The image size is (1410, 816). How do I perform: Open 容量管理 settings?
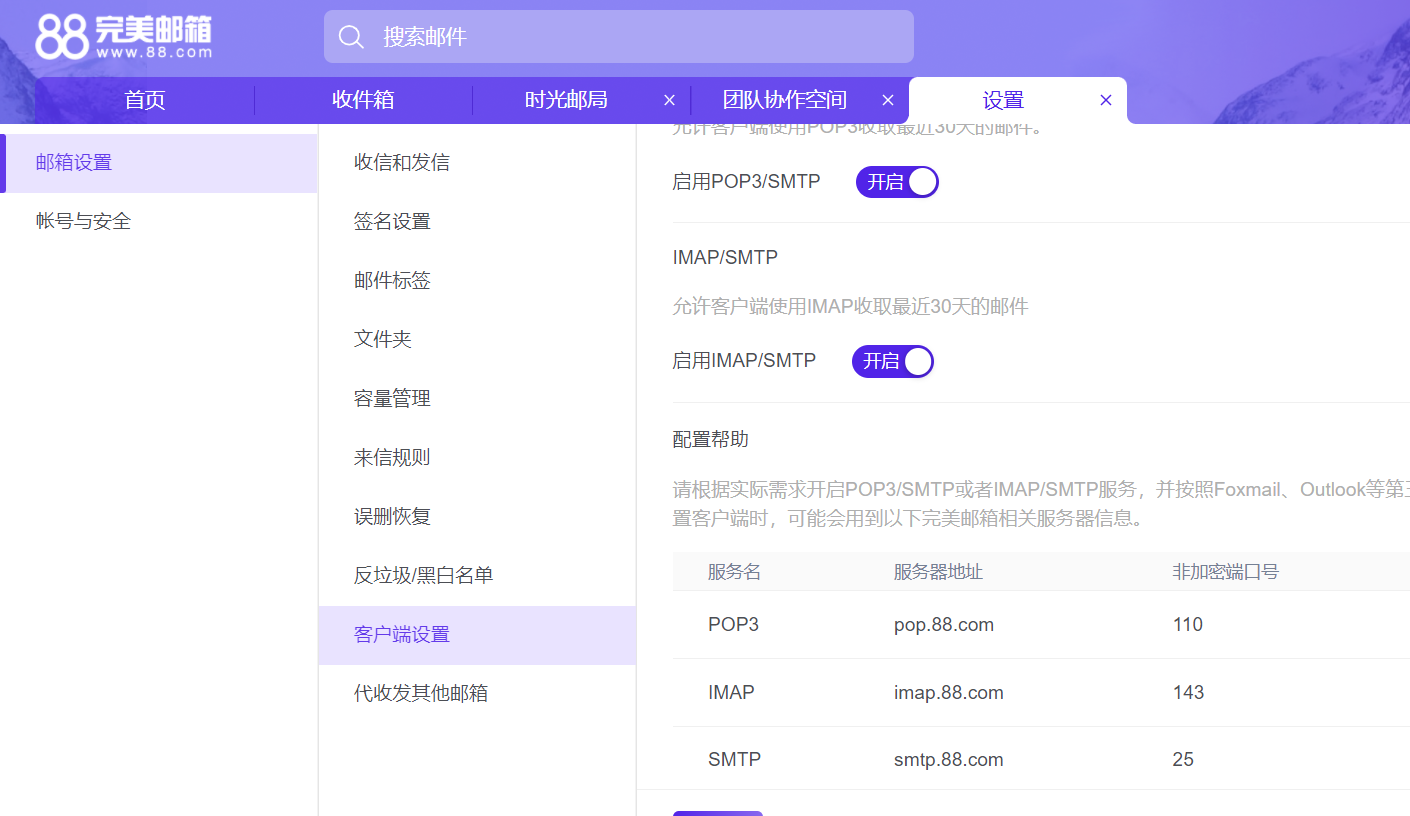click(x=477, y=399)
